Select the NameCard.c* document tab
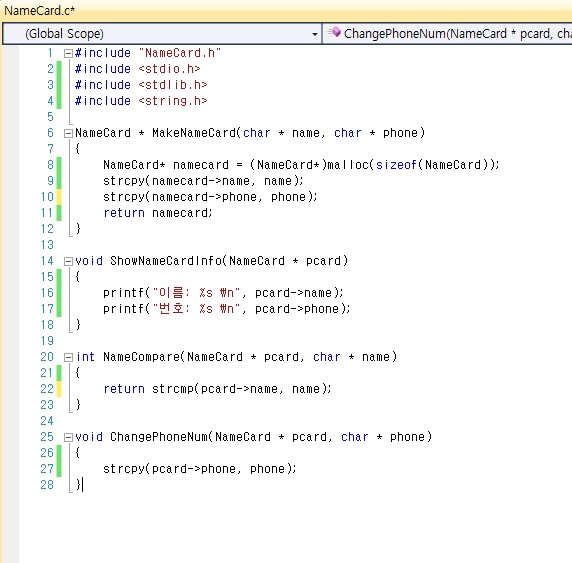 point(39,11)
